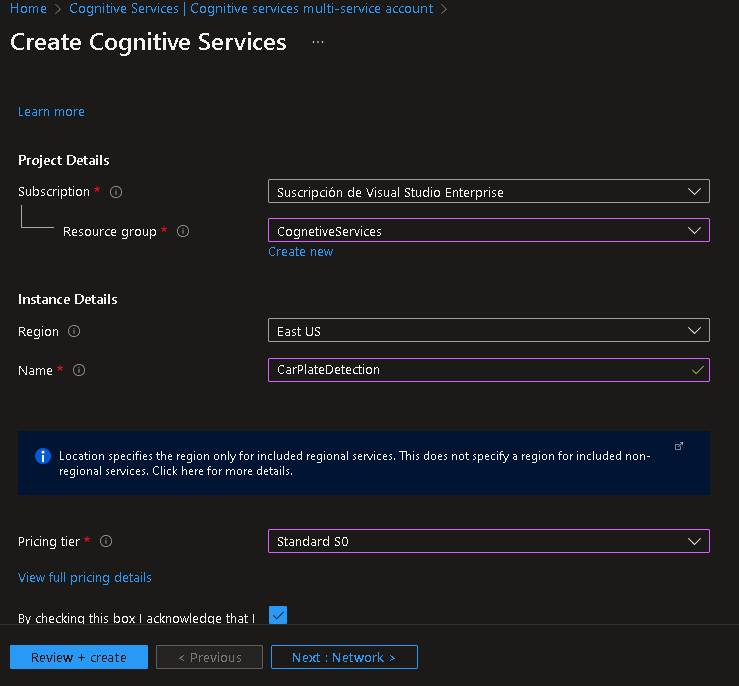
Task: Click info icon beside Resource group
Action: click(x=183, y=231)
